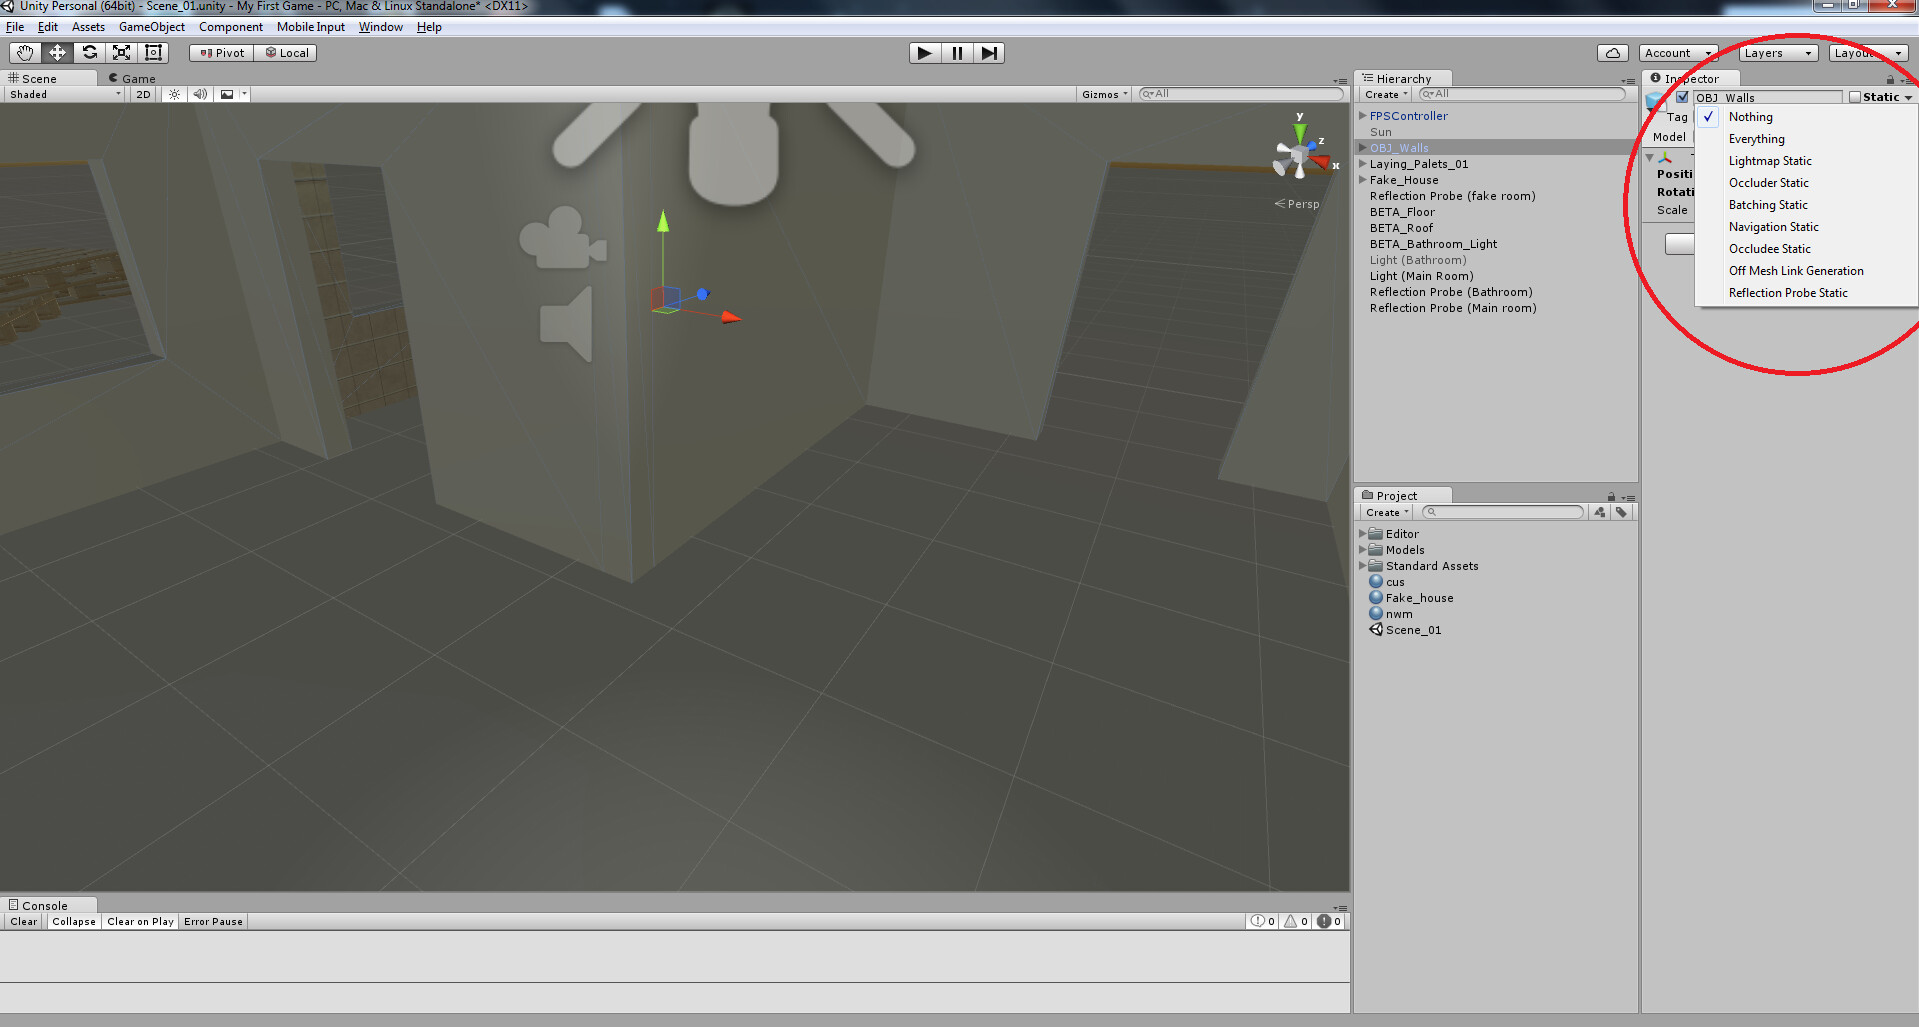Select the Scale tool

coord(121,53)
